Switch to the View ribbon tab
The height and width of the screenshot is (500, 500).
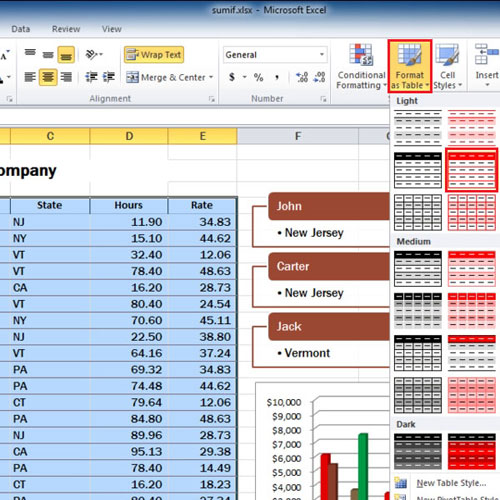(112, 29)
